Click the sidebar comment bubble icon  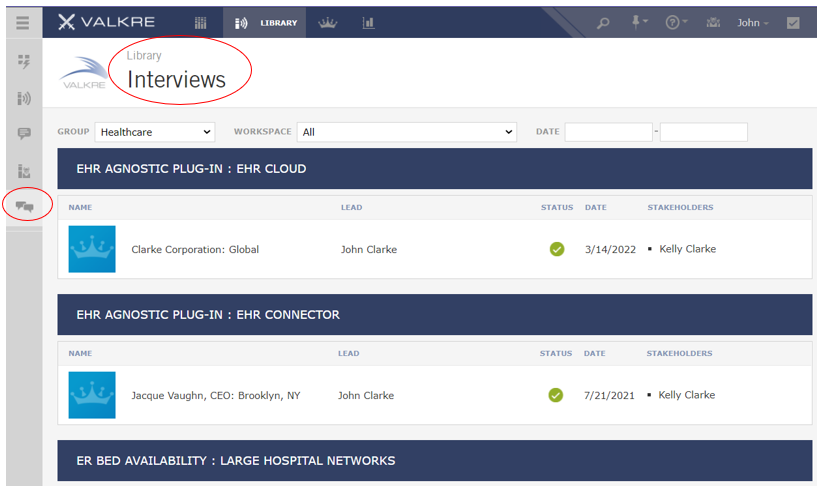[x=24, y=134]
